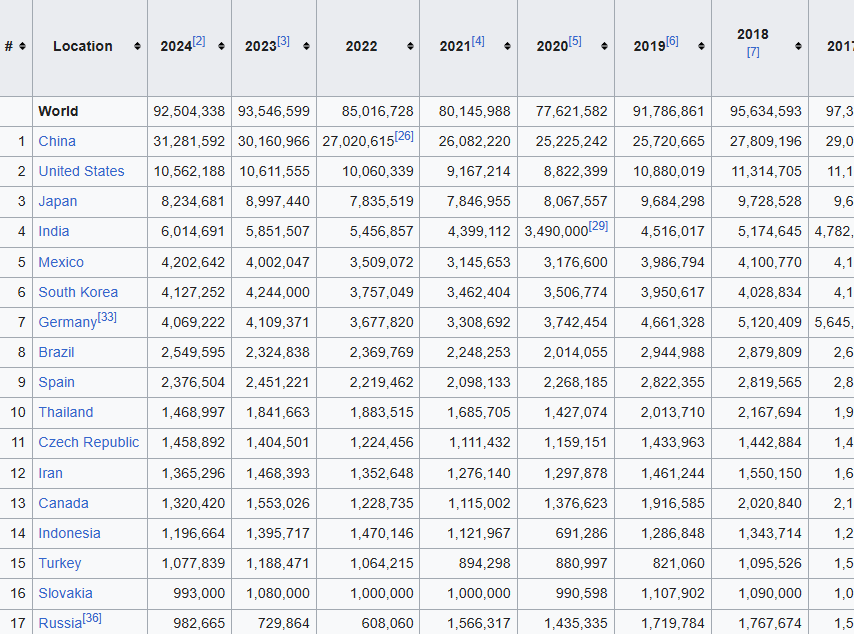Select Mexico 2020 value 3,176,600
The image size is (854, 634).
click(575, 263)
